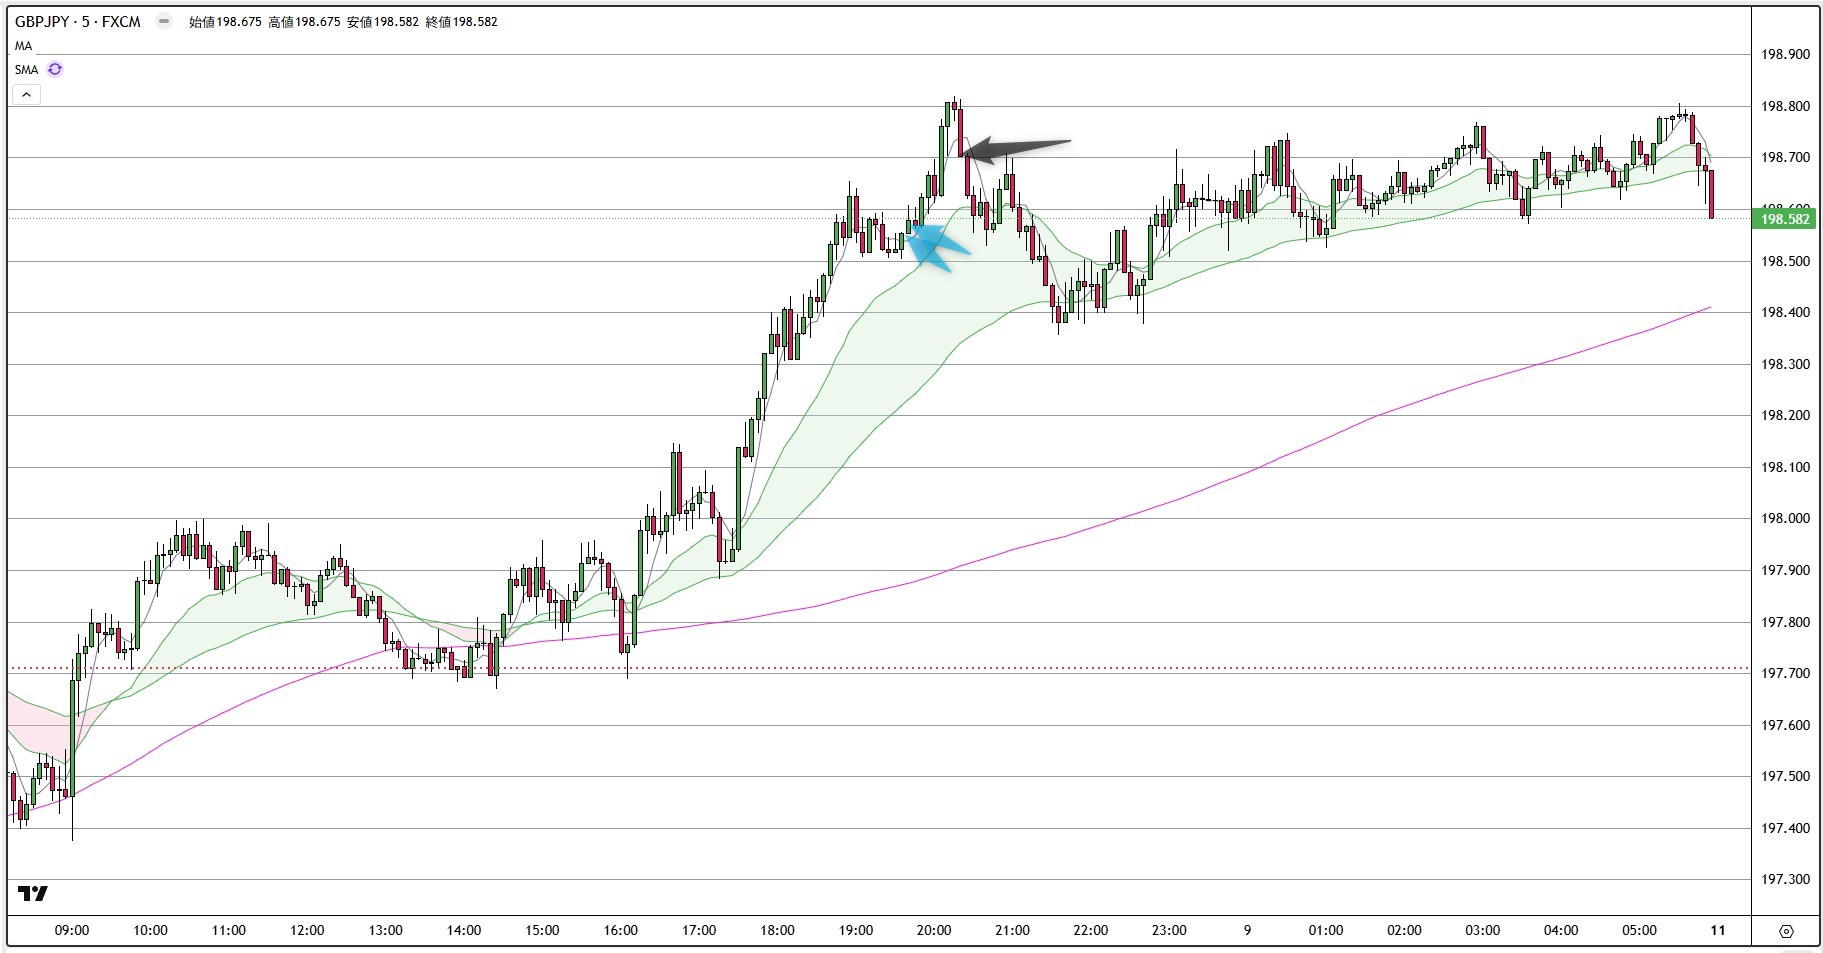
Task: Click the 18:00 time axis label
Action: (777, 930)
